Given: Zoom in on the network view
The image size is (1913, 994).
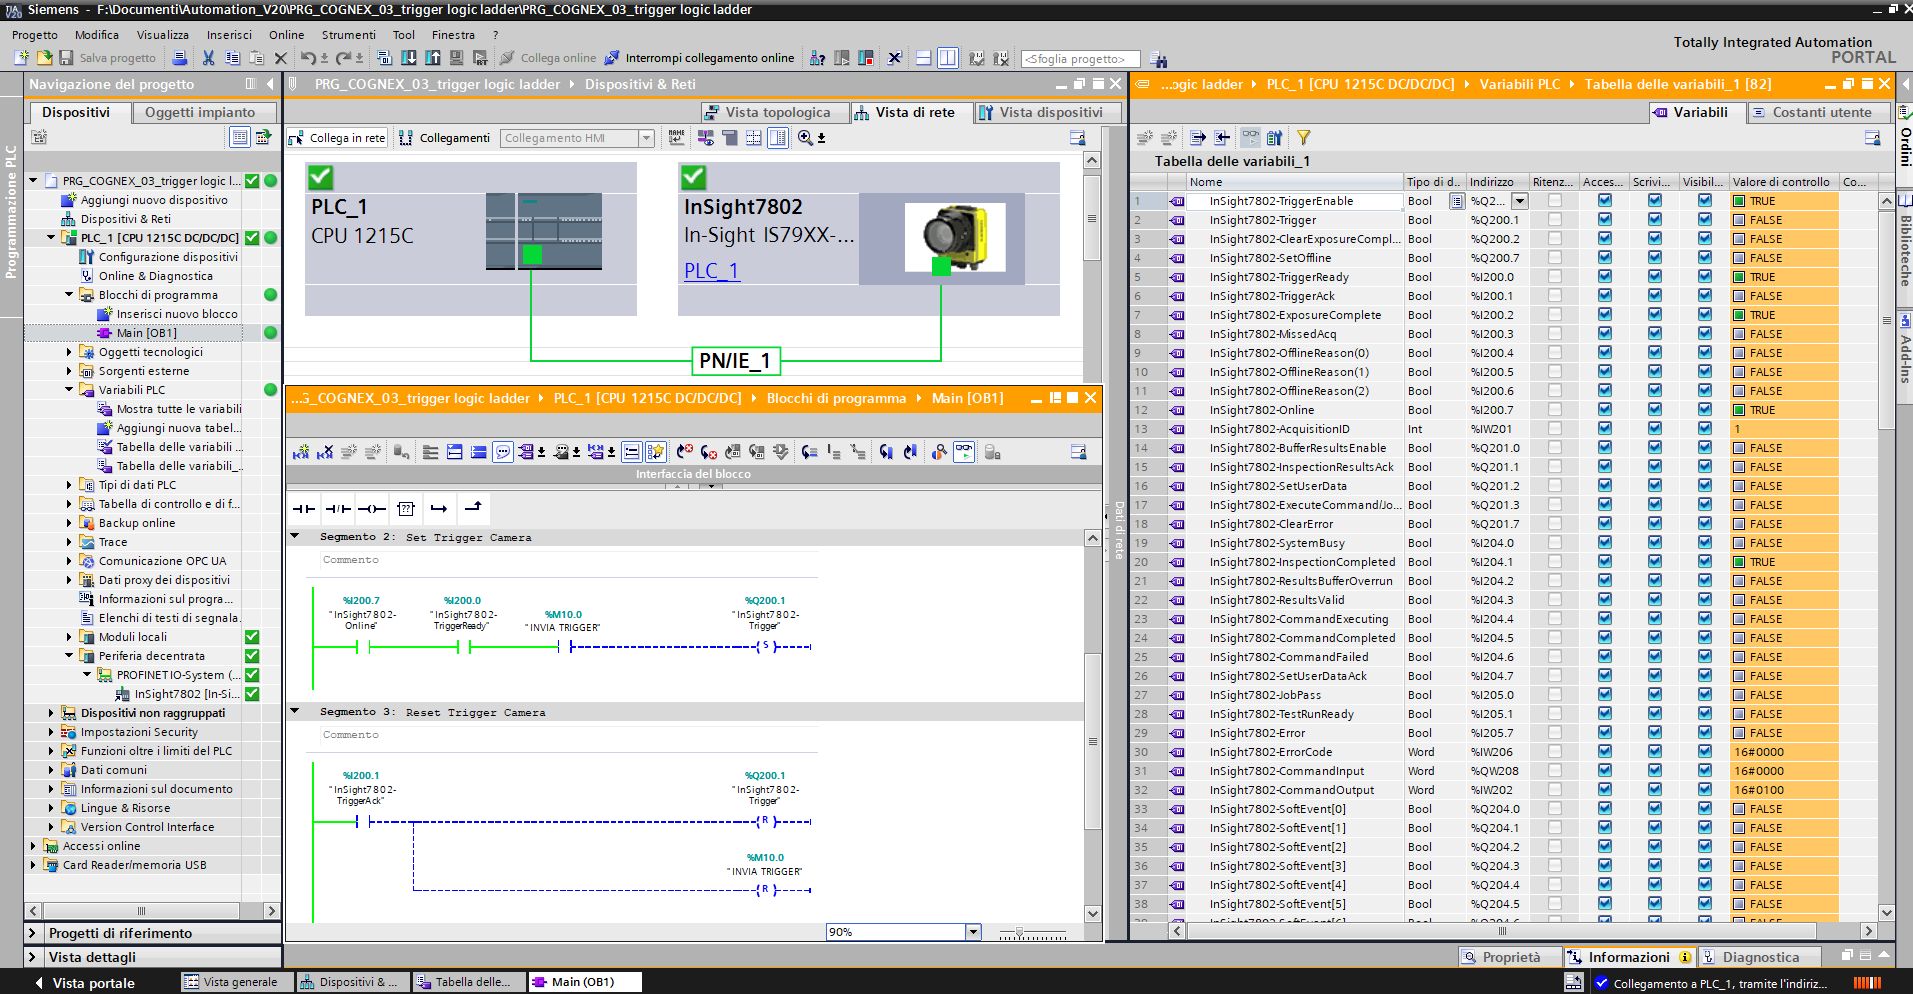Looking at the screenshot, I should click(805, 138).
